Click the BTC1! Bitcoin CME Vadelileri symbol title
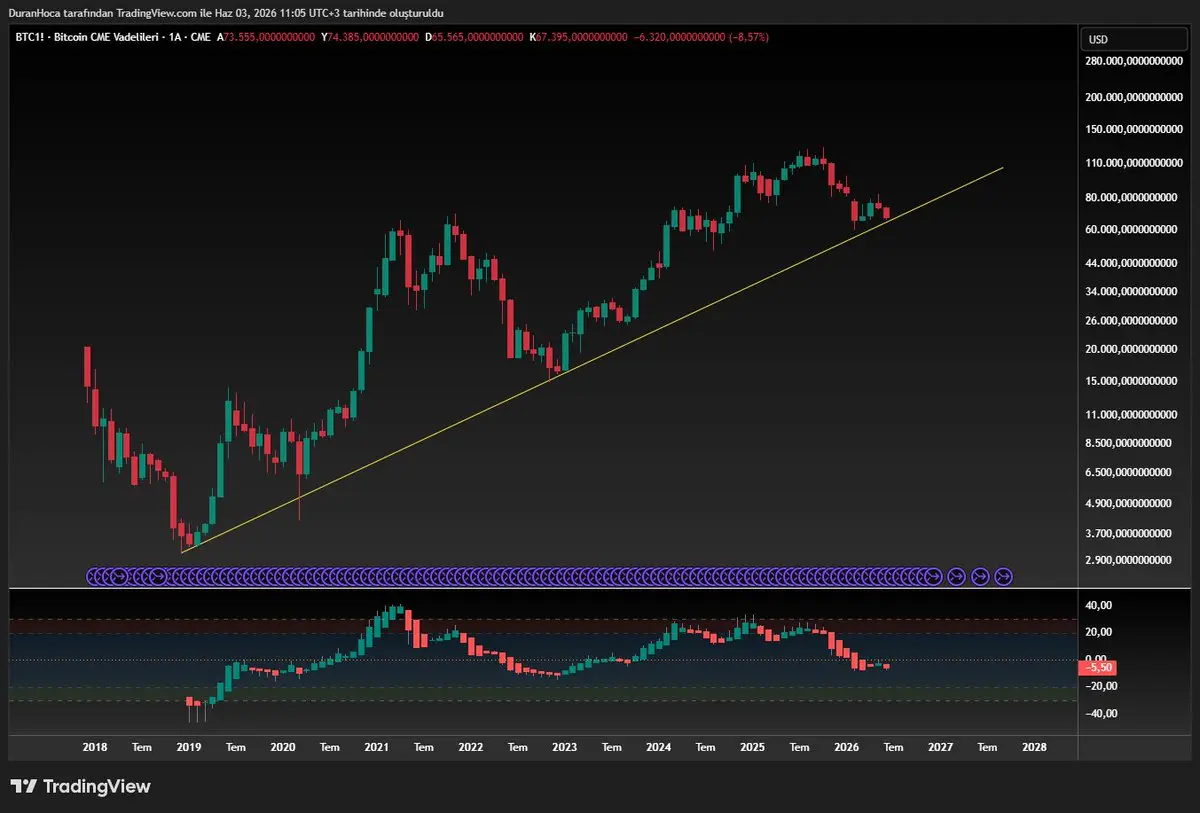 (110, 37)
